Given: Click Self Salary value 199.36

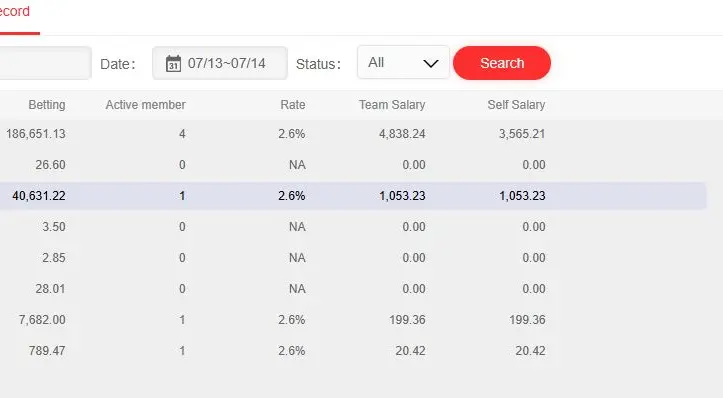Looking at the screenshot, I should tap(527, 320).
